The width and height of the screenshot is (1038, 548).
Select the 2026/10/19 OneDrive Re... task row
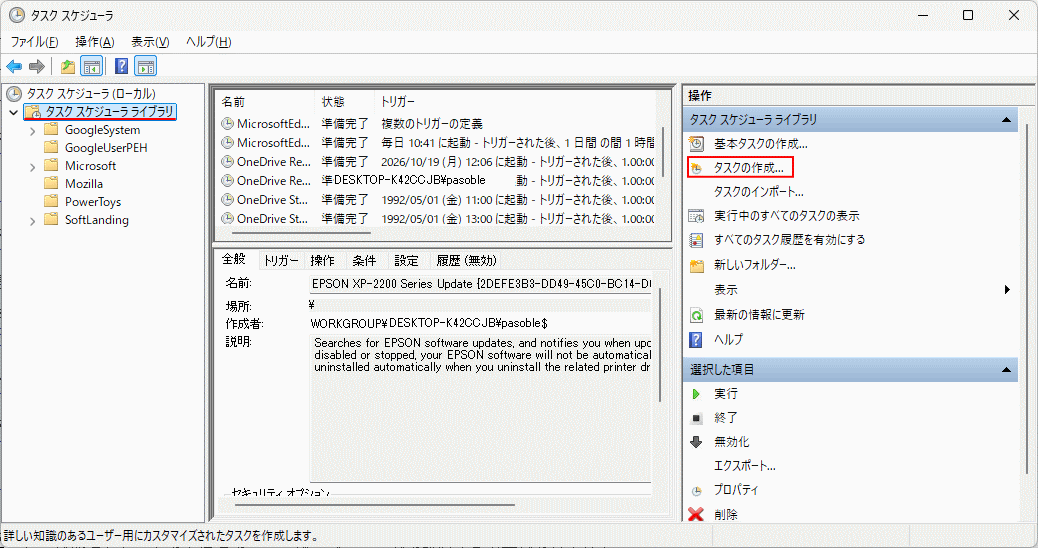tap(437, 161)
